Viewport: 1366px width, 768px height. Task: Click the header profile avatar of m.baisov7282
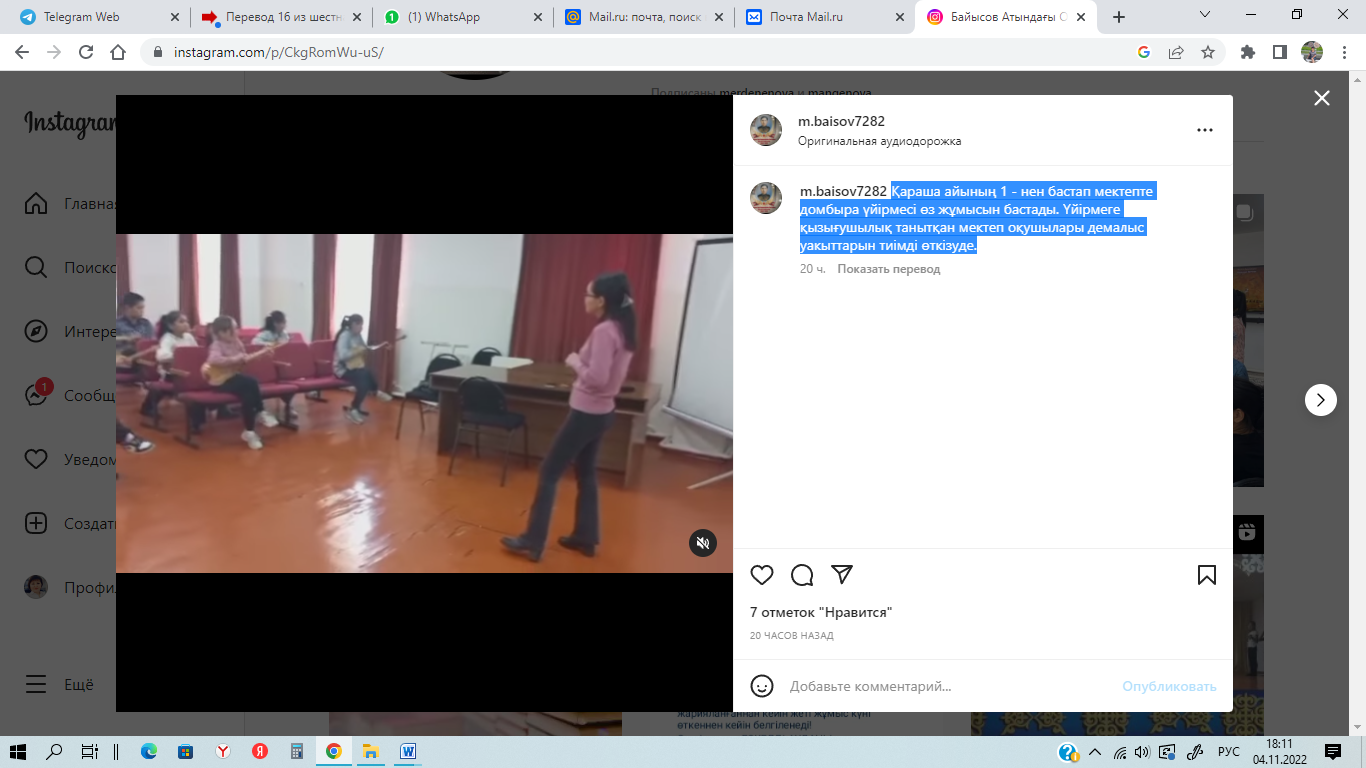pos(766,130)
